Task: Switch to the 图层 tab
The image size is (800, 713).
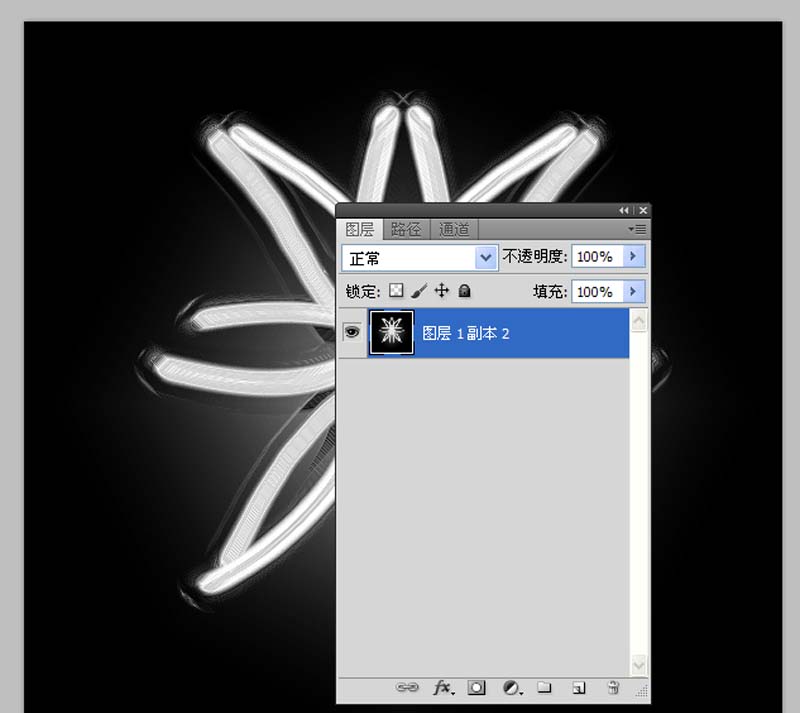Action: click(x=360, y=230)
